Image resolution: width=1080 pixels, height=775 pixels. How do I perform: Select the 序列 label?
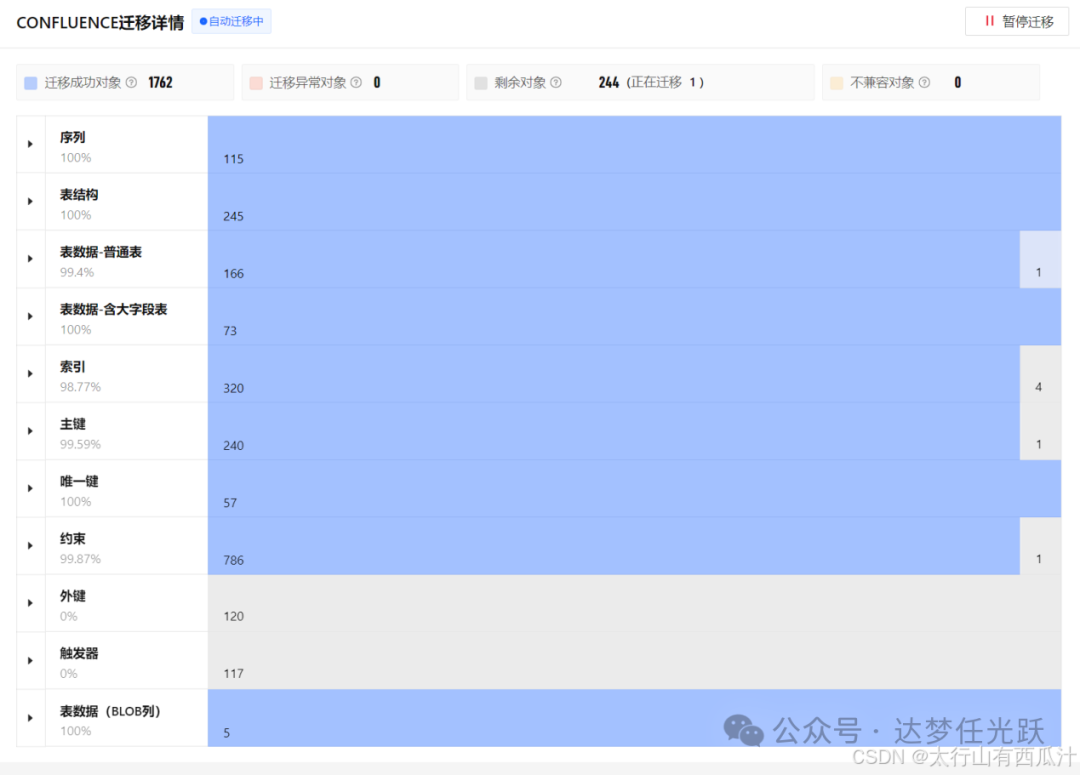[72, 137]
